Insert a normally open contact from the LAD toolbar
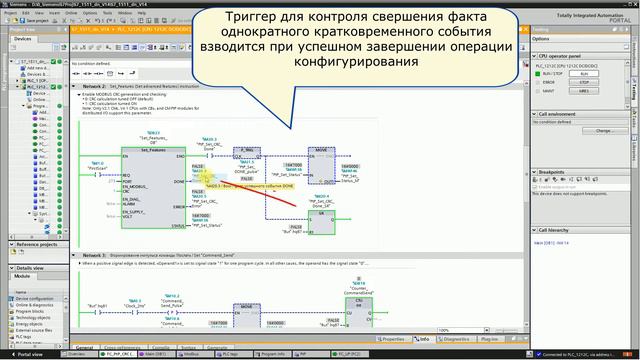This screenshot has width=640, height=360. (x=76, y=73)
